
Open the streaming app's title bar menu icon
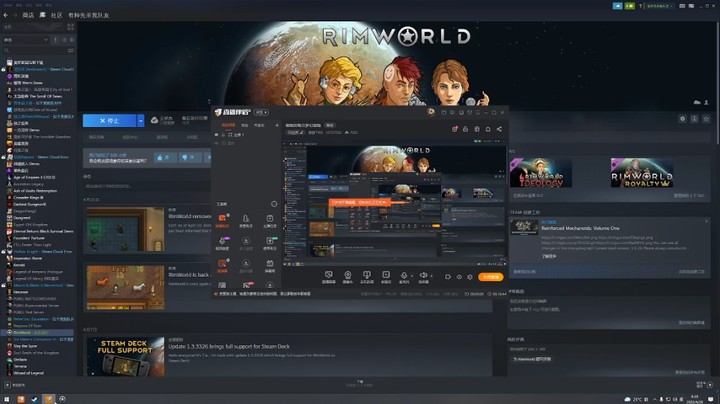(x=478, y=112)
